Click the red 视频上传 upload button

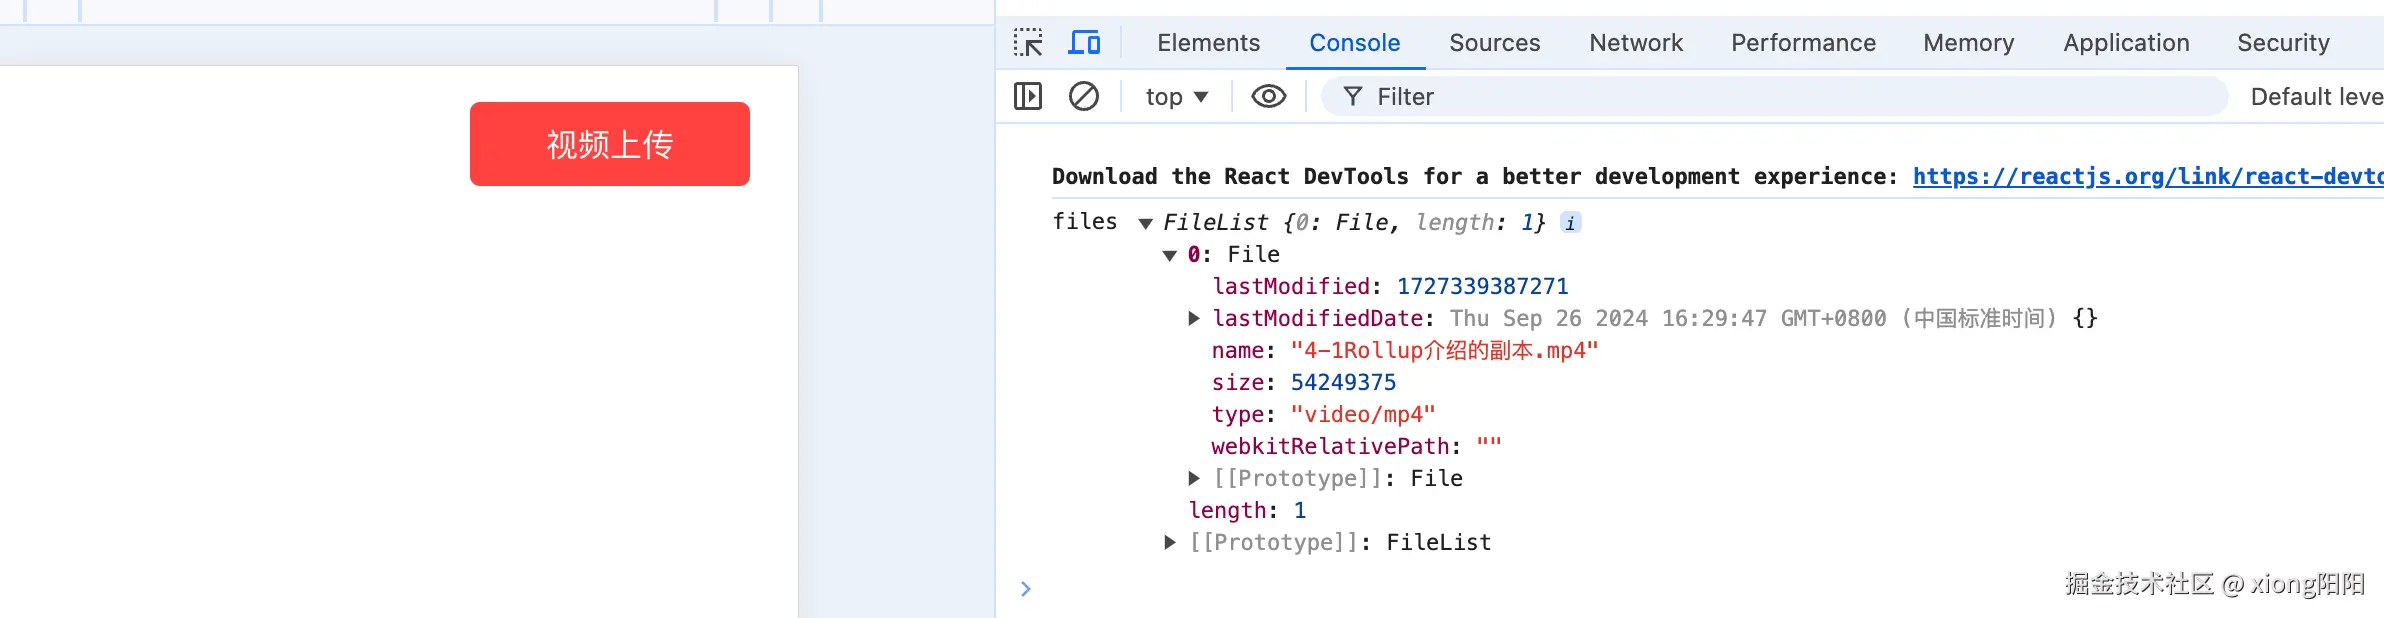tap(610, 144)
